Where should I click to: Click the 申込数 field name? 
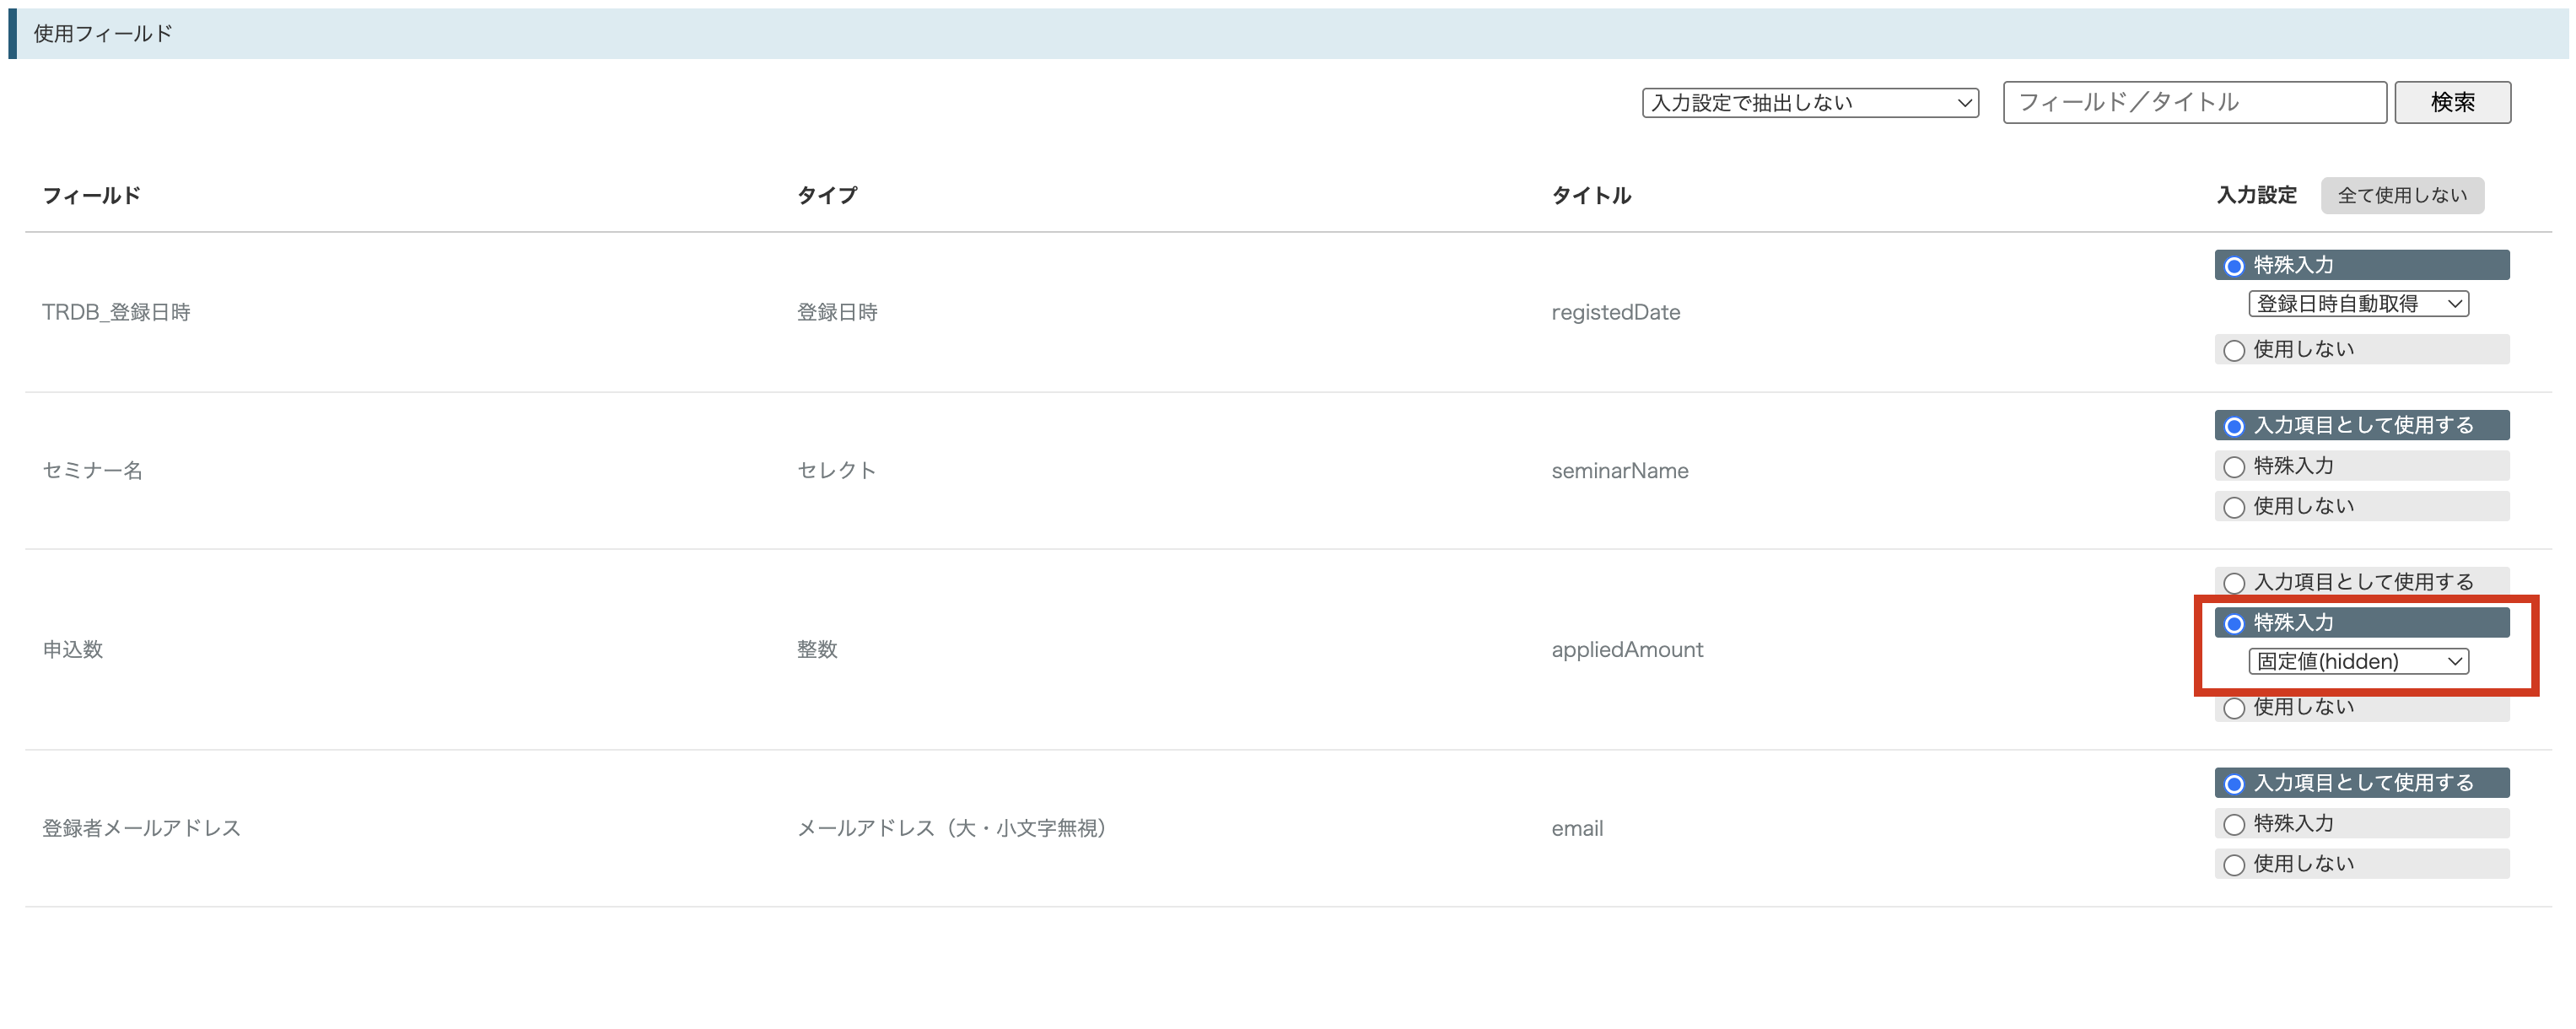tap(72, 649)
